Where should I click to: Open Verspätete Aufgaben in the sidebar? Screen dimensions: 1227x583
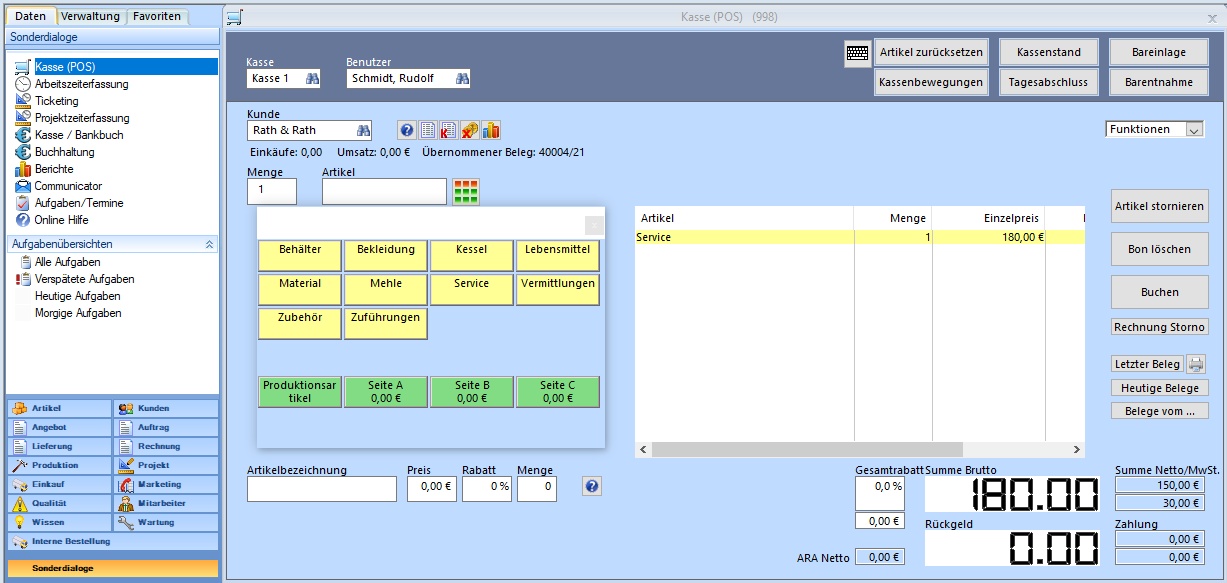pos(84,279)
